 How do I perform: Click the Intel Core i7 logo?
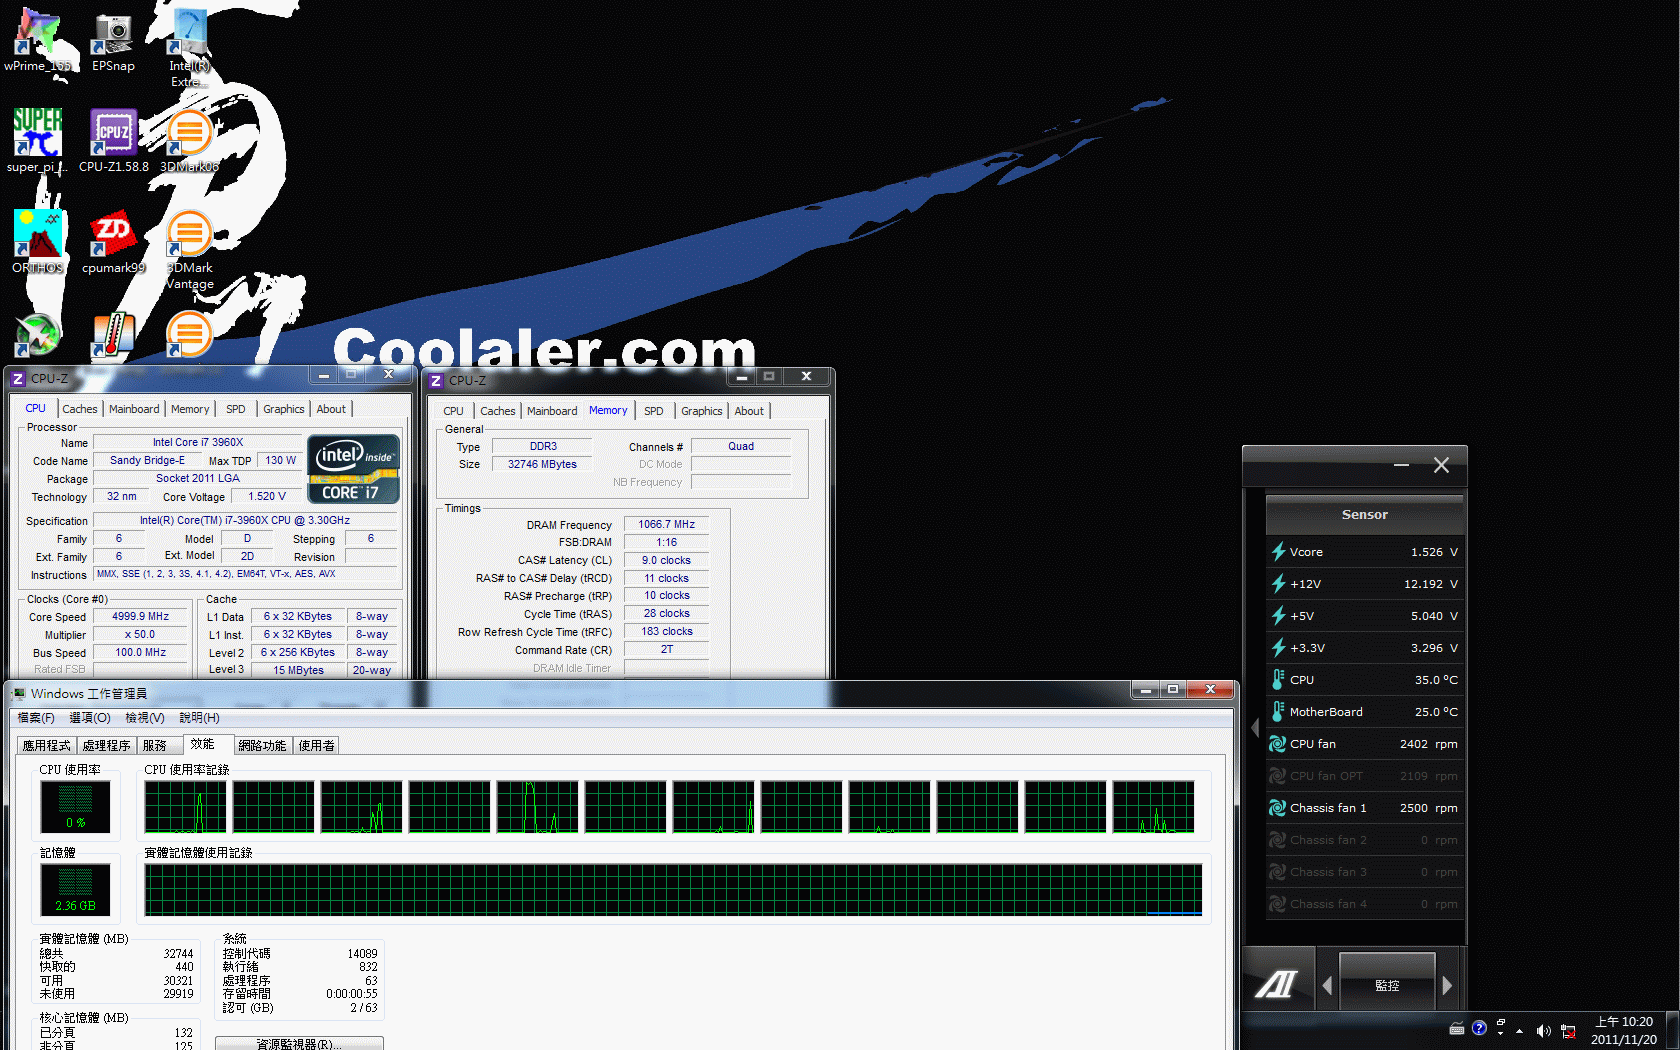[354, 468]
